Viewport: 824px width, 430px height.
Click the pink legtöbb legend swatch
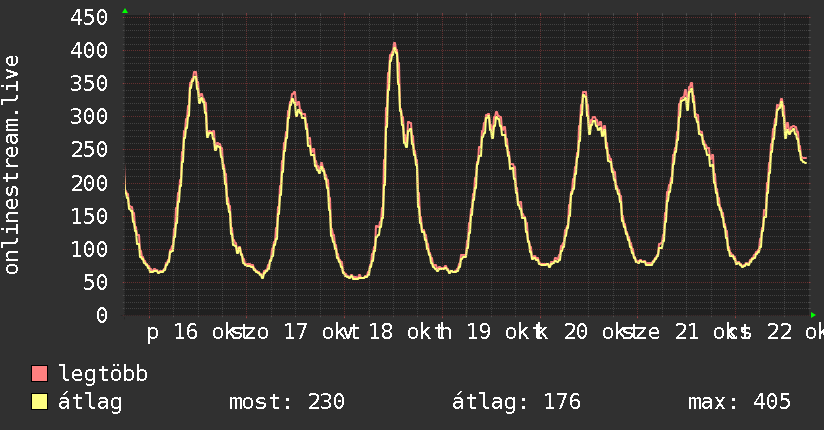[x=39, y=374]
